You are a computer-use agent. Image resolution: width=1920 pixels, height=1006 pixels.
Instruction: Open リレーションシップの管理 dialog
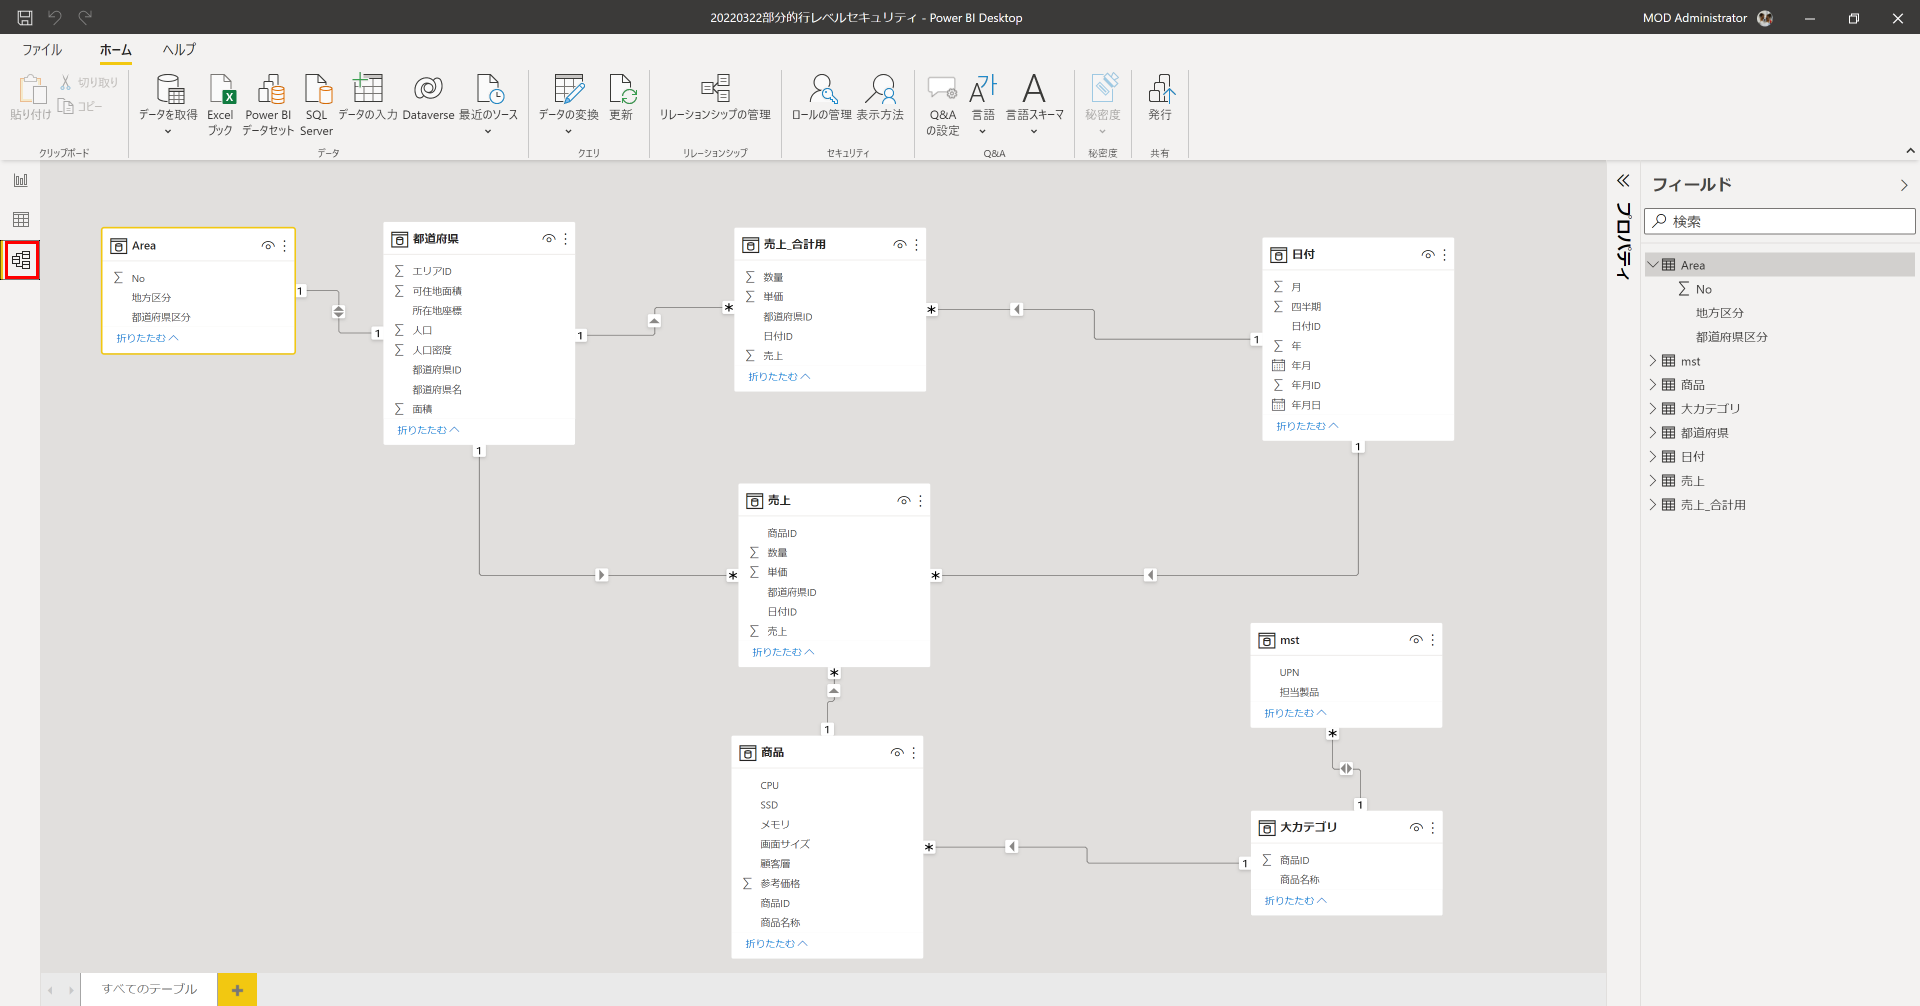715,92
